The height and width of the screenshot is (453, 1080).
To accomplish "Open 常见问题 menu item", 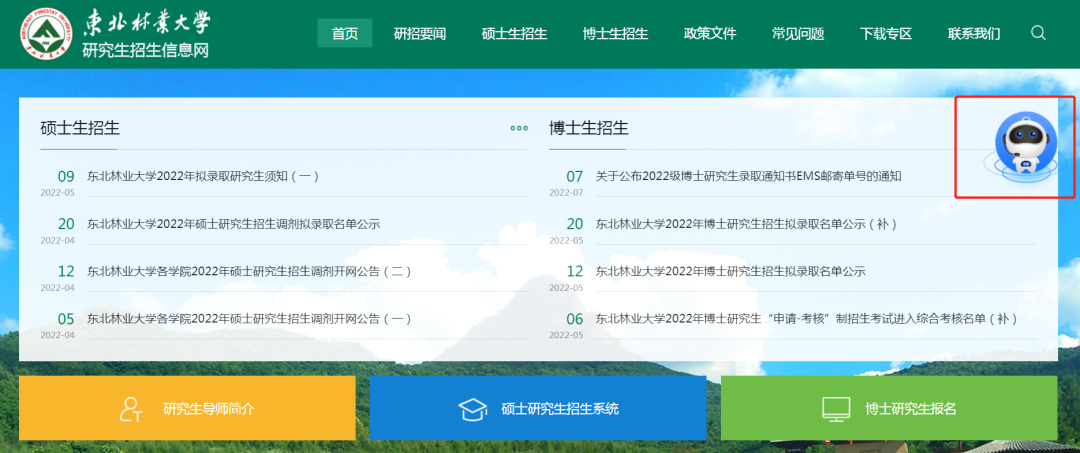I will coord(798,33).
